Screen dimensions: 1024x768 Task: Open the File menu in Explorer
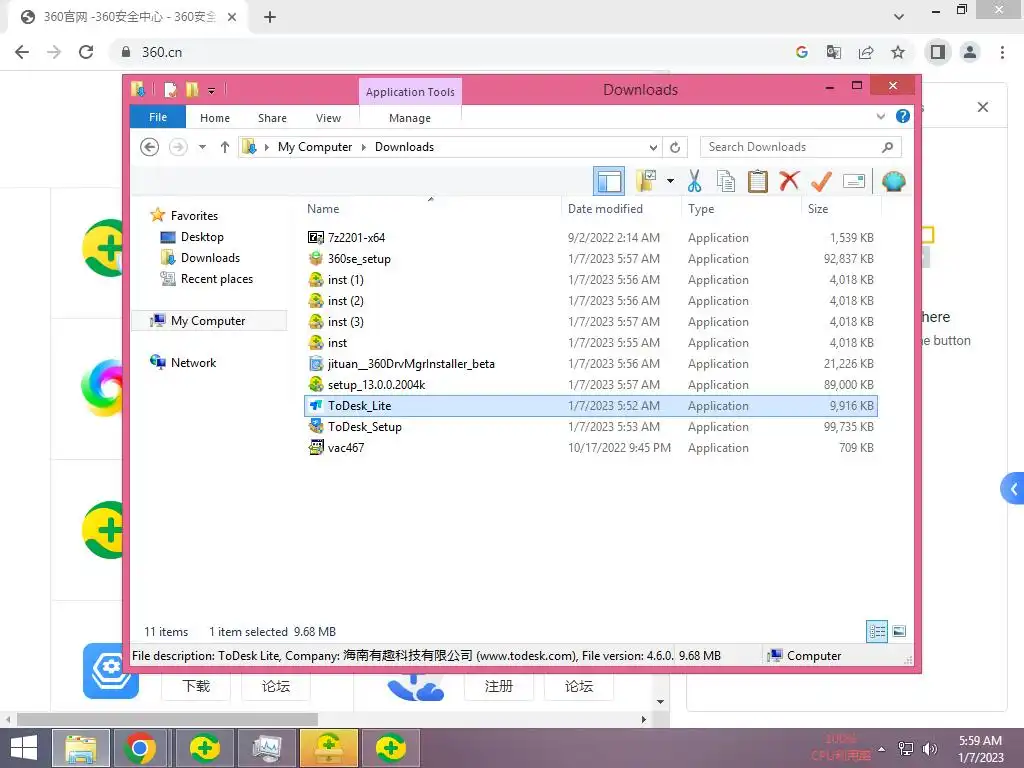tap(158, 117)
